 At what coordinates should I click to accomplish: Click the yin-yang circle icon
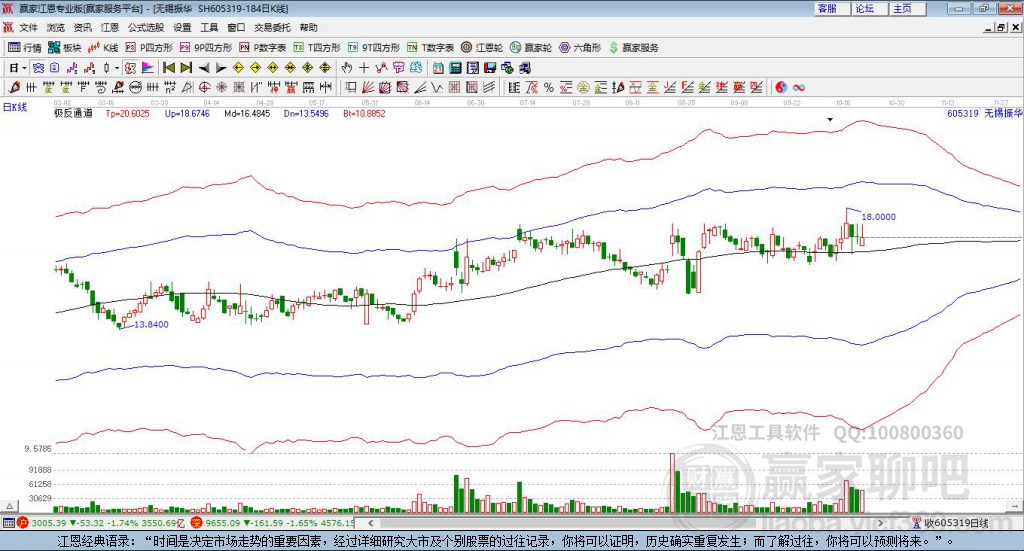pos(781,87)
